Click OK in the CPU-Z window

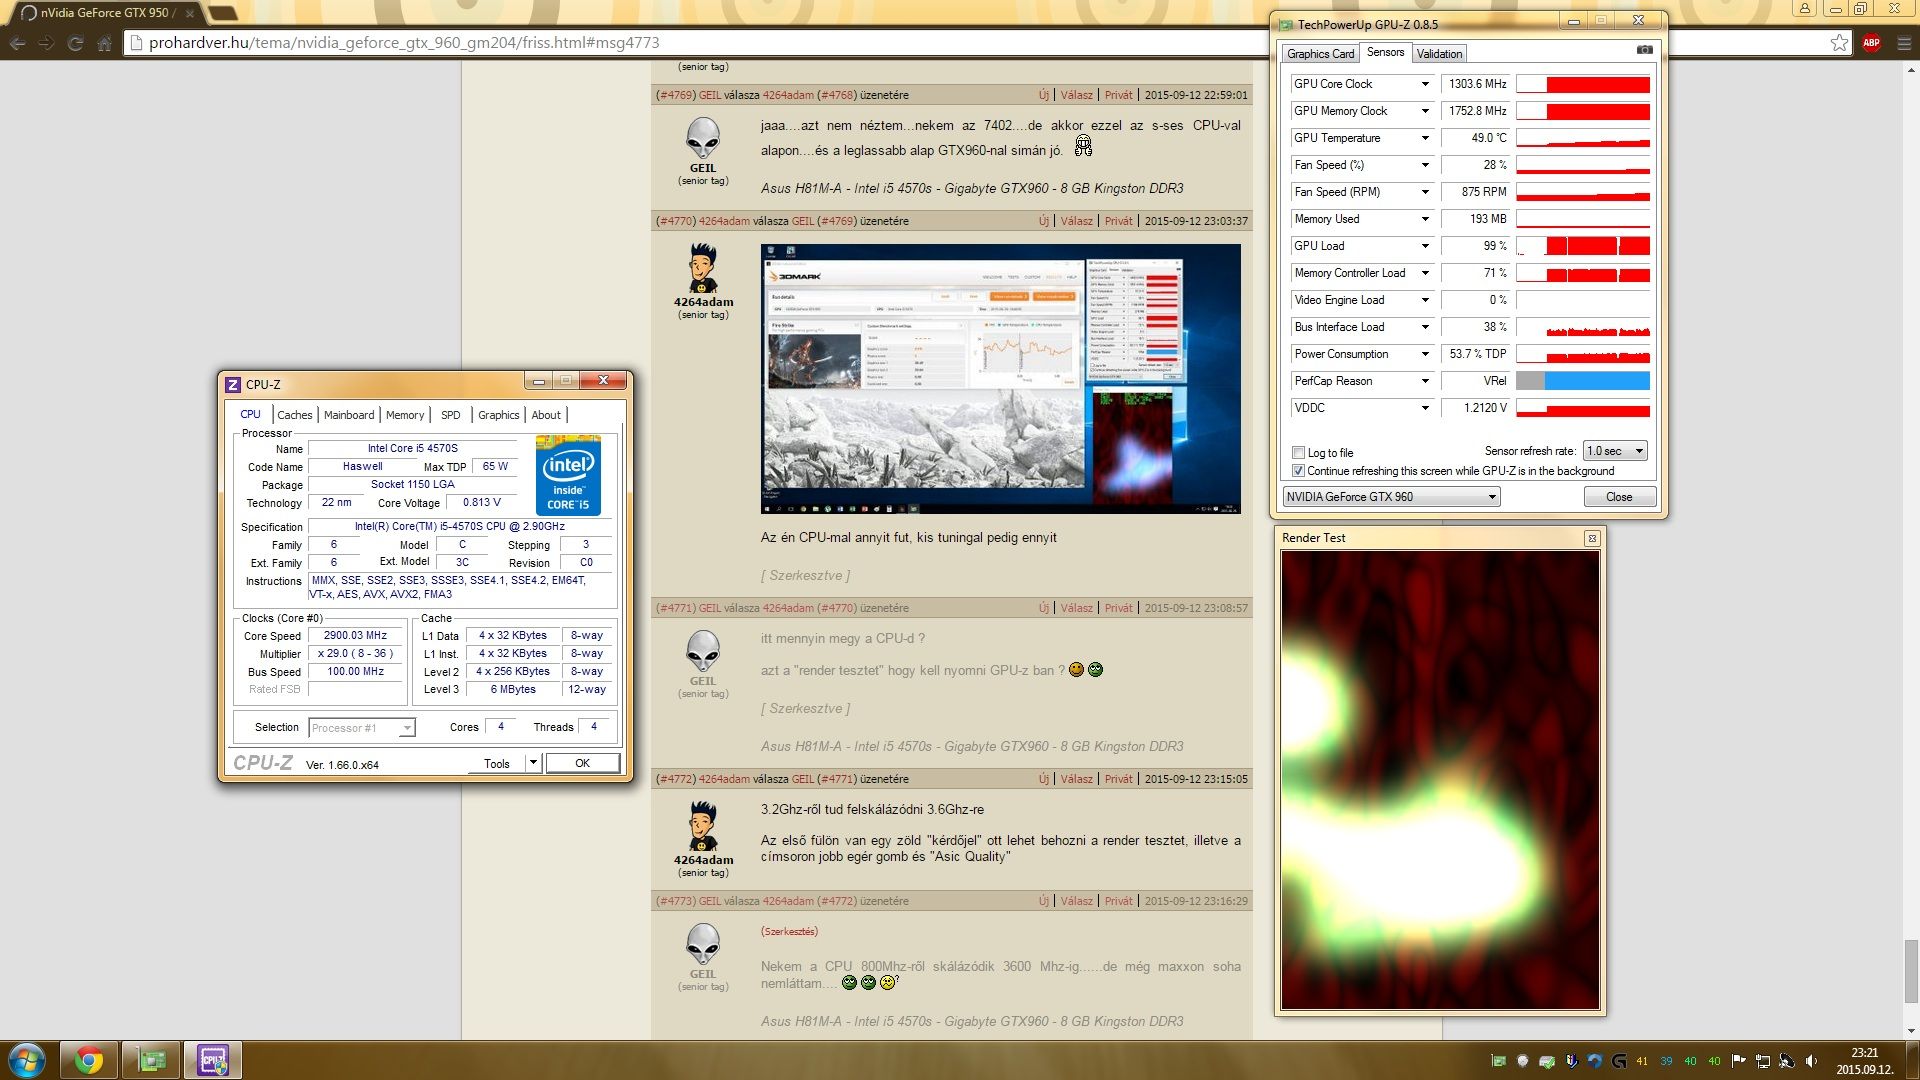582,763
